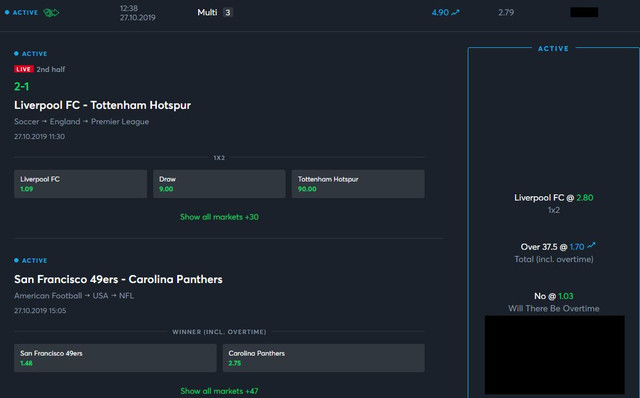Click the live score 2-1
This screenshot has height=398, width=640.
pyautogui.click(x=22, y=87)
